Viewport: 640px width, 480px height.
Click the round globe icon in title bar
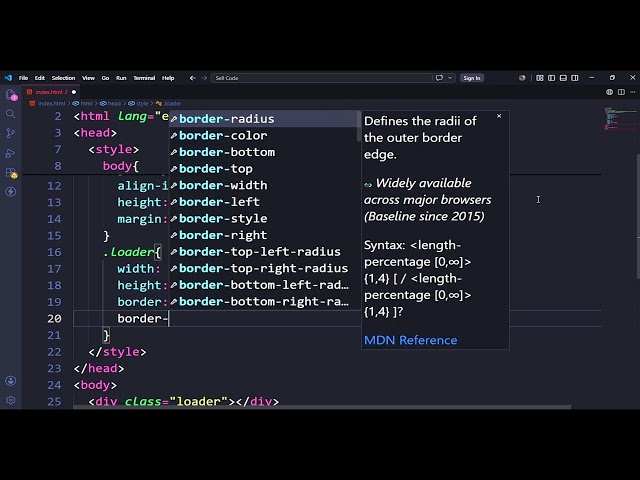tap(522, 78)
